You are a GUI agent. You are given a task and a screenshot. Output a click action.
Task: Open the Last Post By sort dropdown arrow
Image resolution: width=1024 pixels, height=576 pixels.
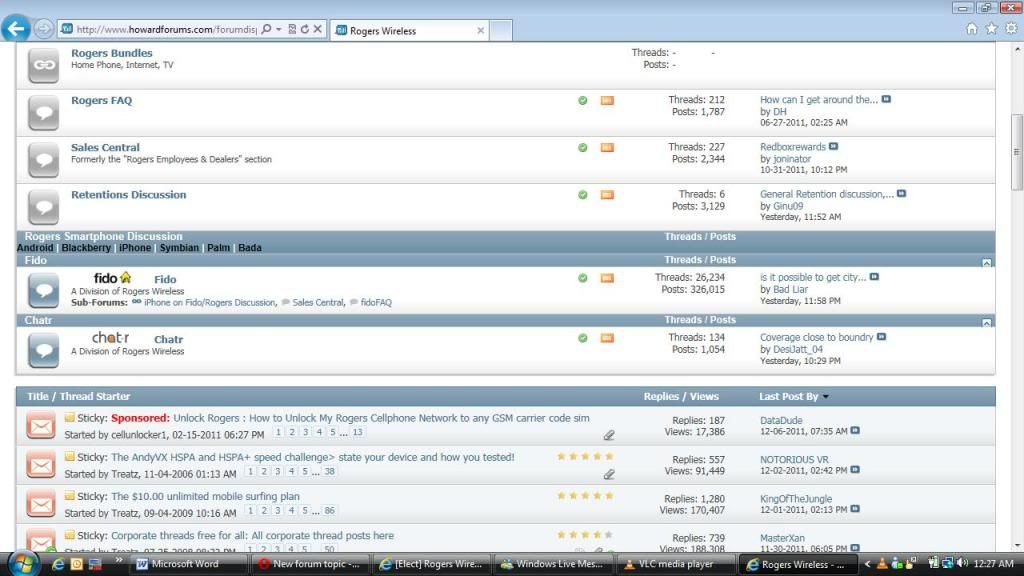point(825,397)
